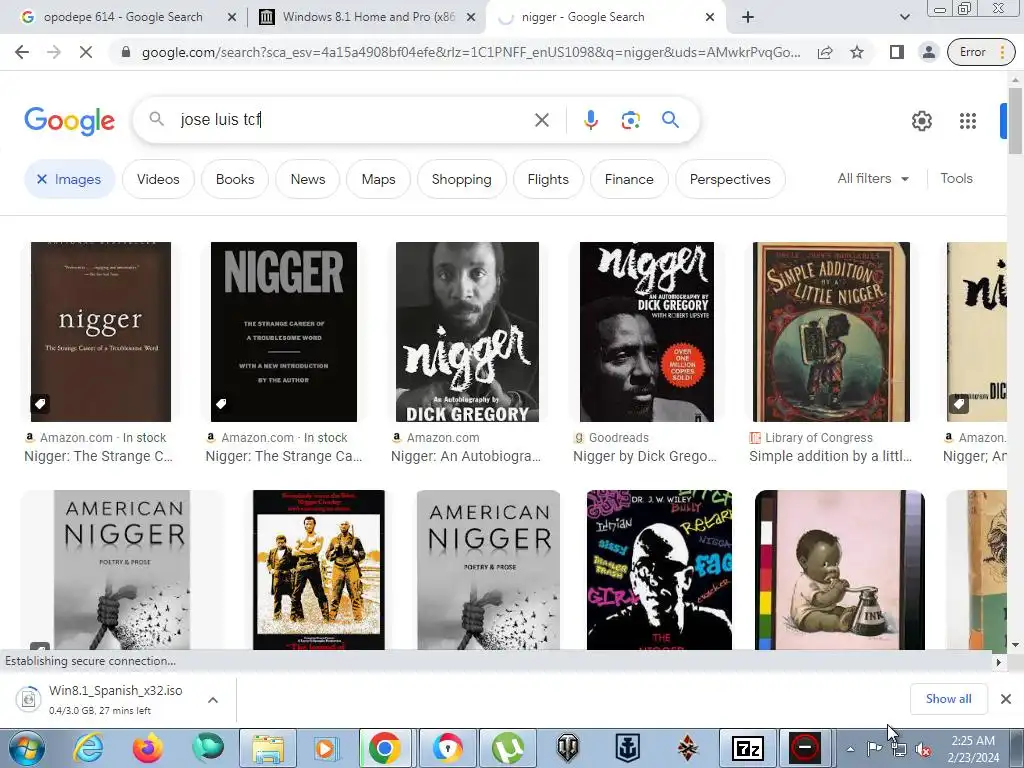Click the horizontal scroll right arrow

998,662
